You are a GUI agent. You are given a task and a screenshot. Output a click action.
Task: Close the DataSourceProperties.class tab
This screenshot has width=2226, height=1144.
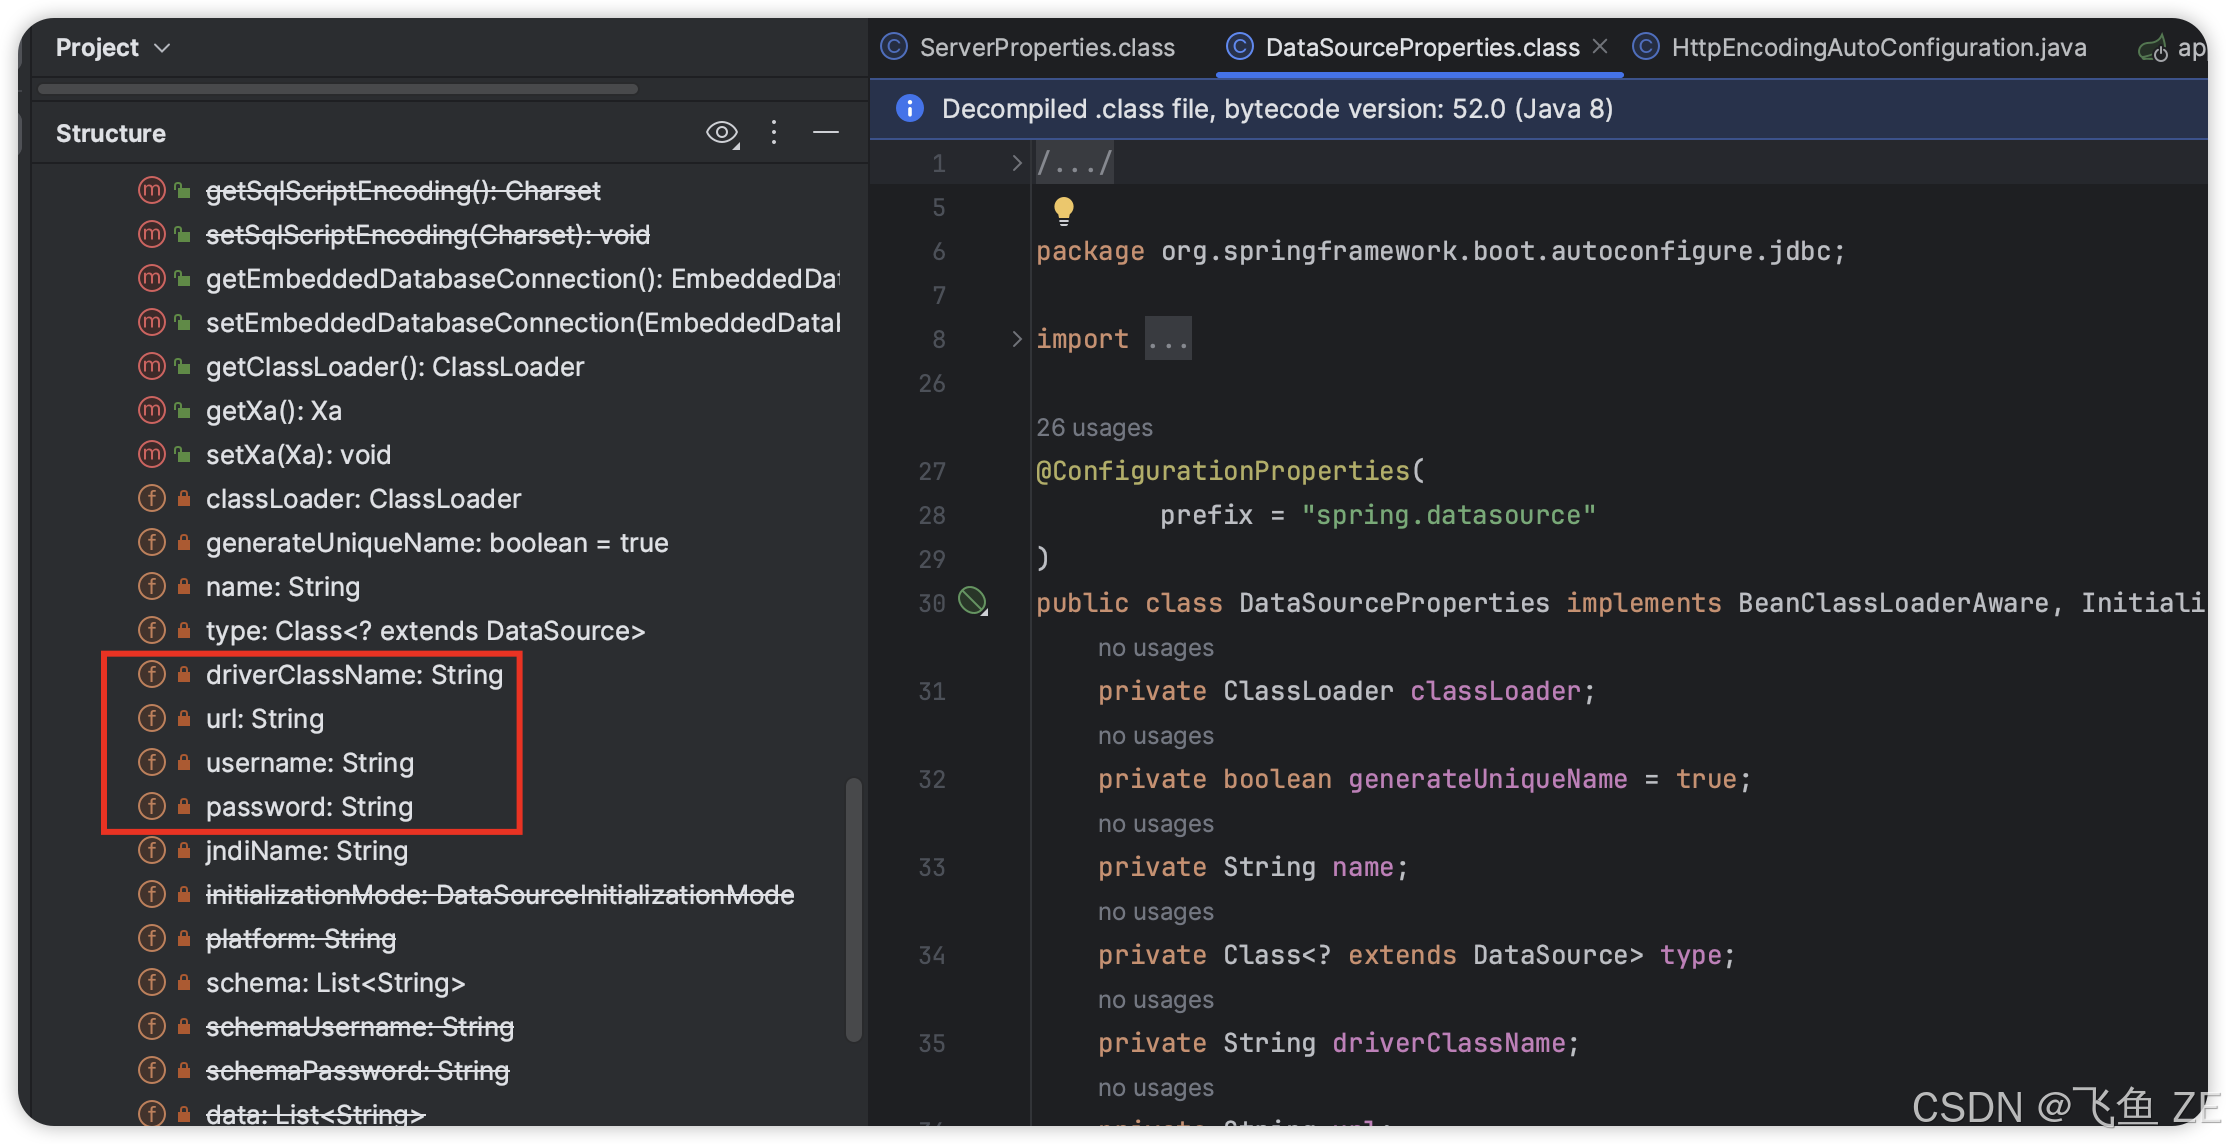pos(1600,46)
